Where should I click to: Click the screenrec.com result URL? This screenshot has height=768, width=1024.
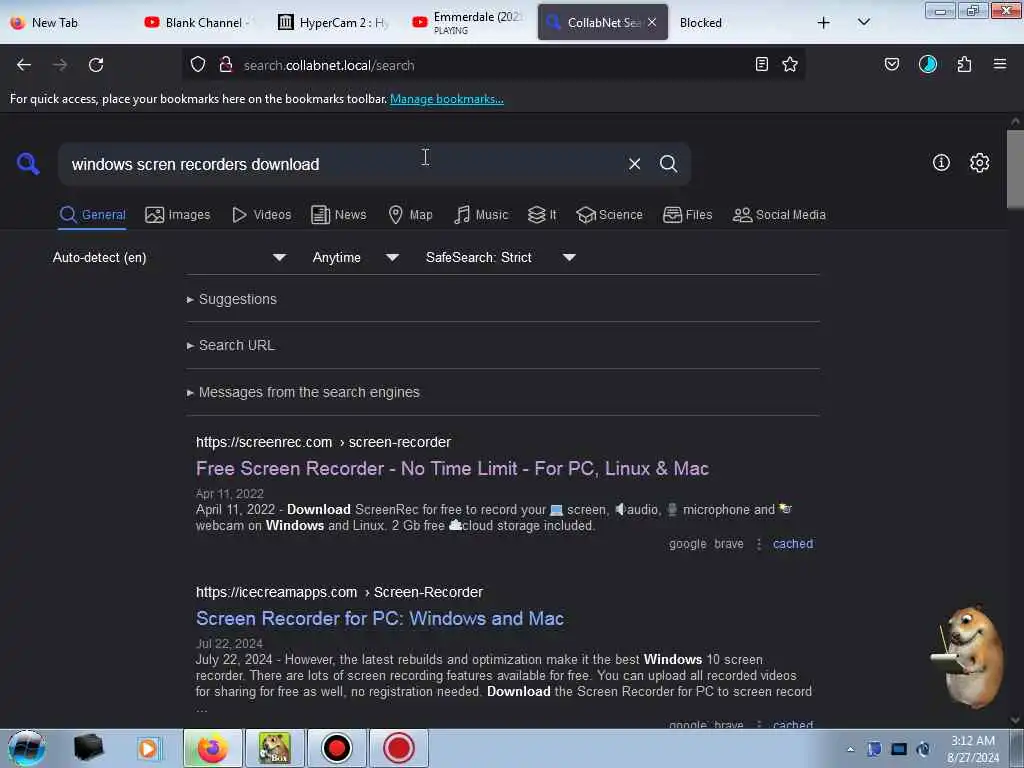(x=323, y=442)
